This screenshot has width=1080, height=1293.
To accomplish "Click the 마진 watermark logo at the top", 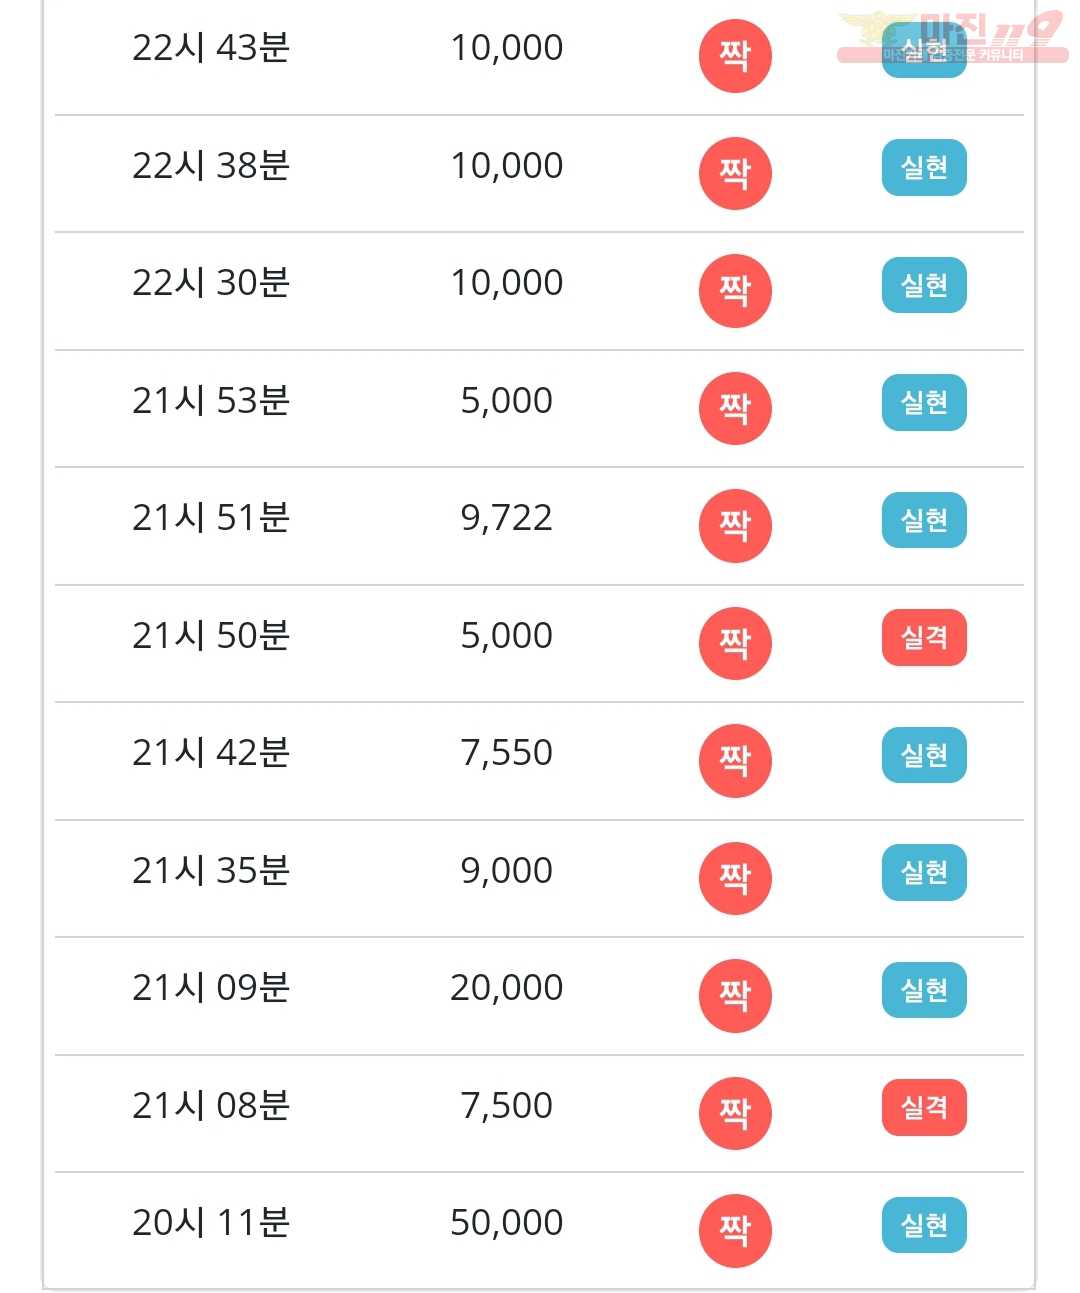I will coord(952,36).
